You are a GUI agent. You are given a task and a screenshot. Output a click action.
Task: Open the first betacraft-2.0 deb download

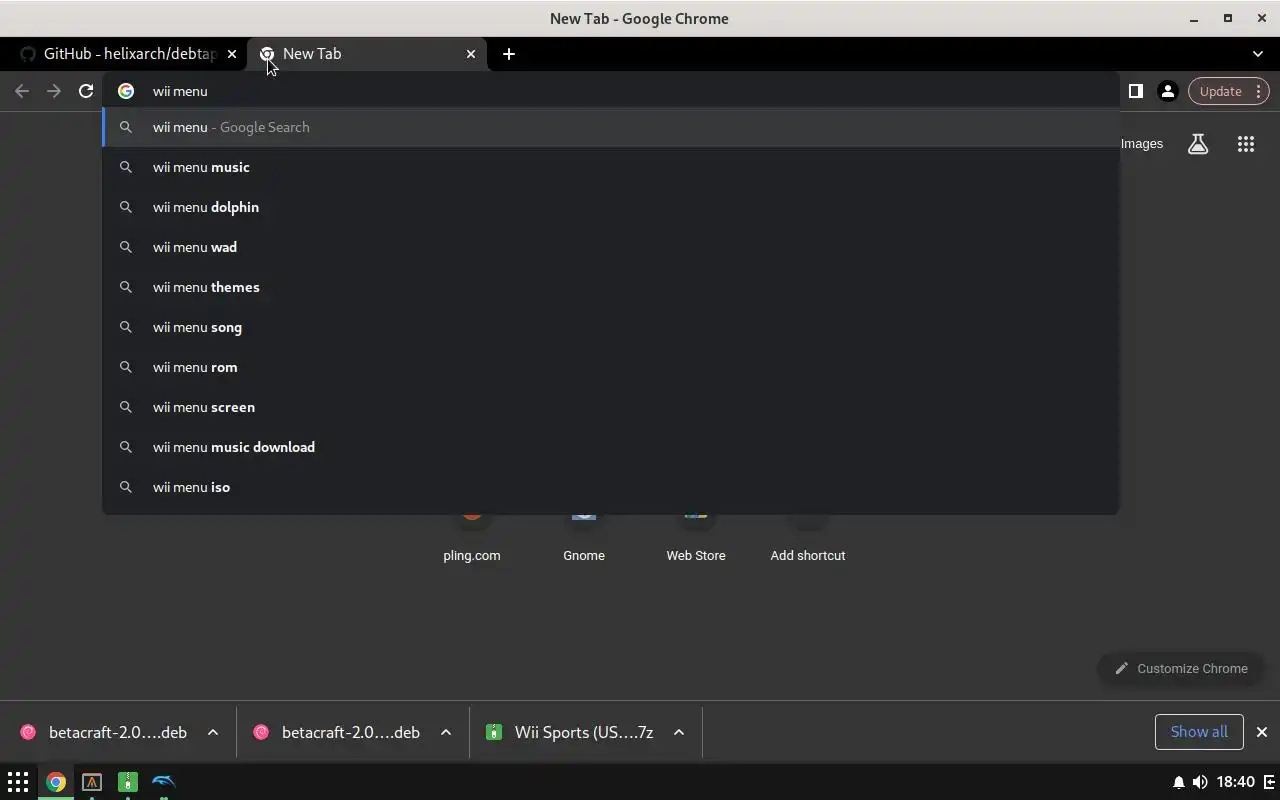click(104, 732)
